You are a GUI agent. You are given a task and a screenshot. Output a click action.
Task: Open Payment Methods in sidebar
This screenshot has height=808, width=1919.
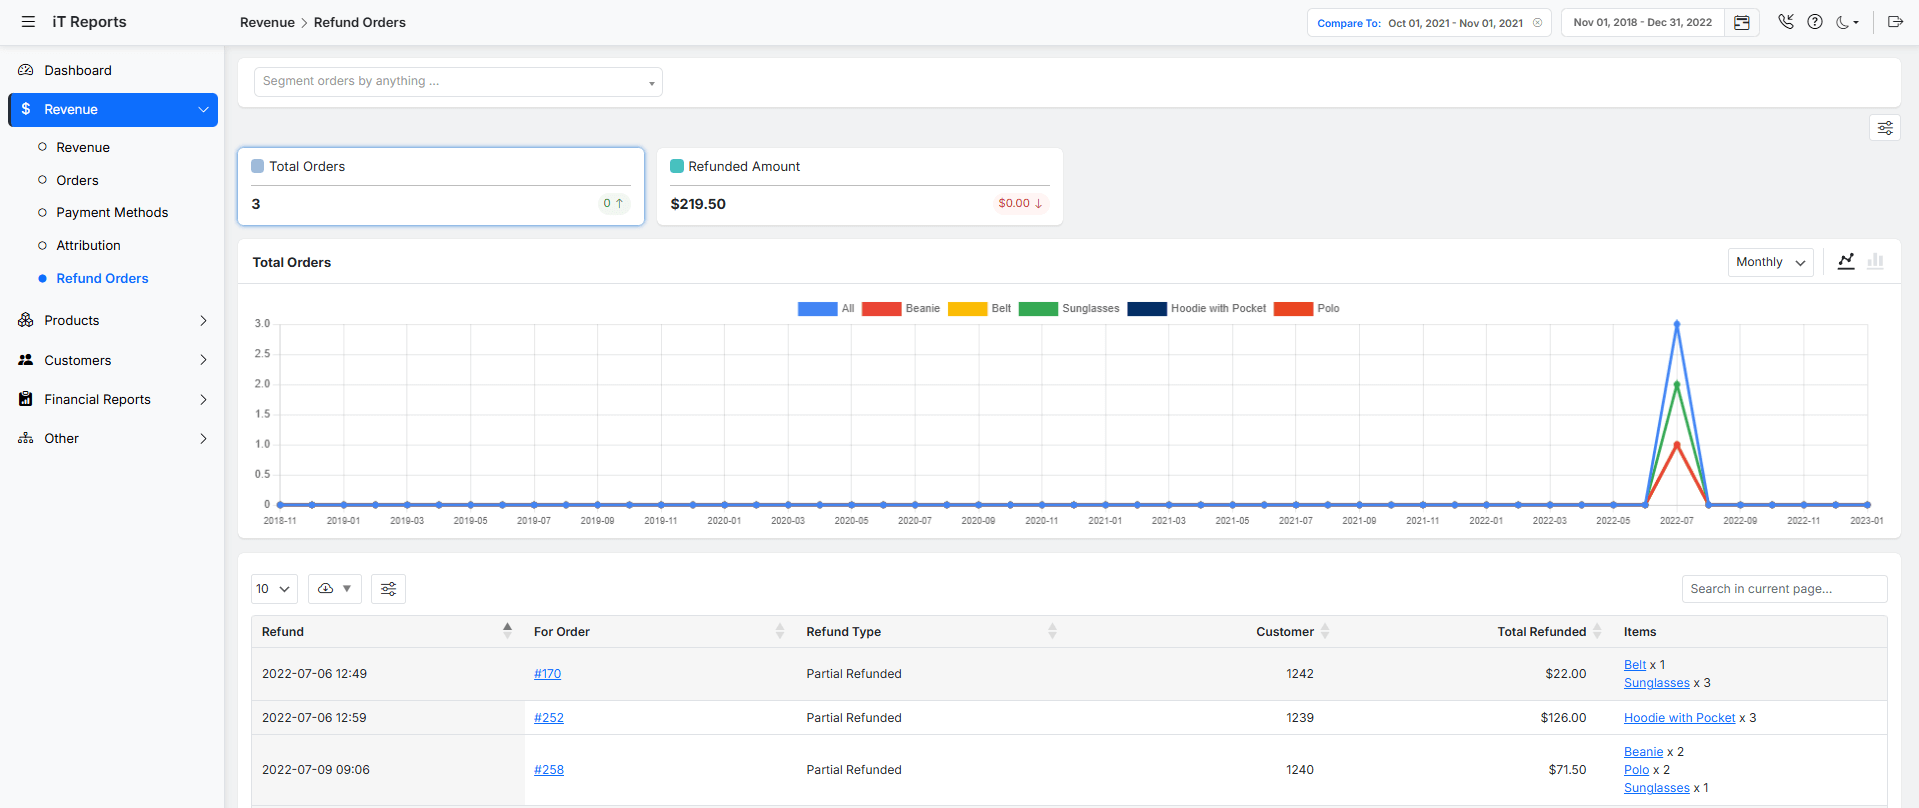(112, 212)
